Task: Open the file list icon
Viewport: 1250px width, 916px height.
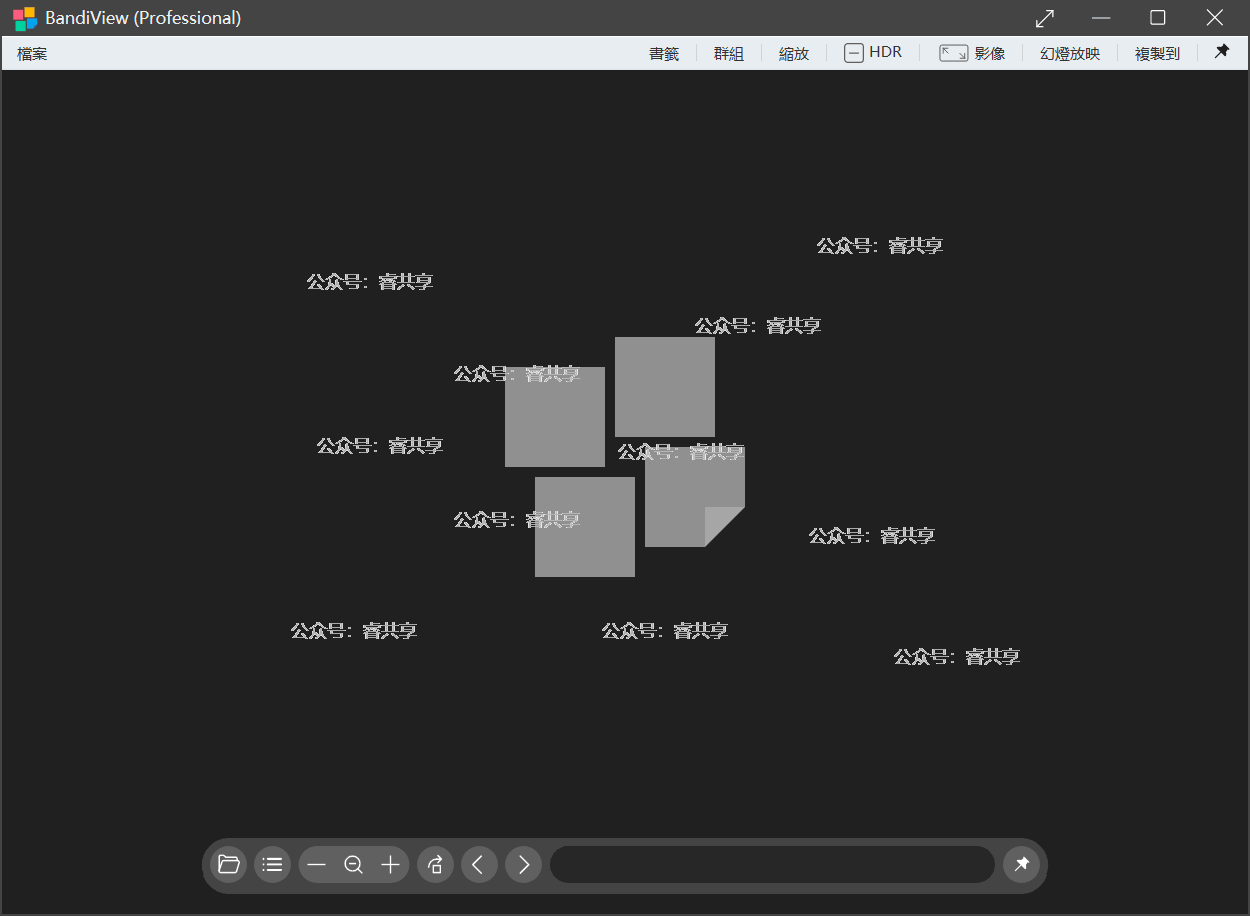Action: pyautogui.click(x=272, y=865)
